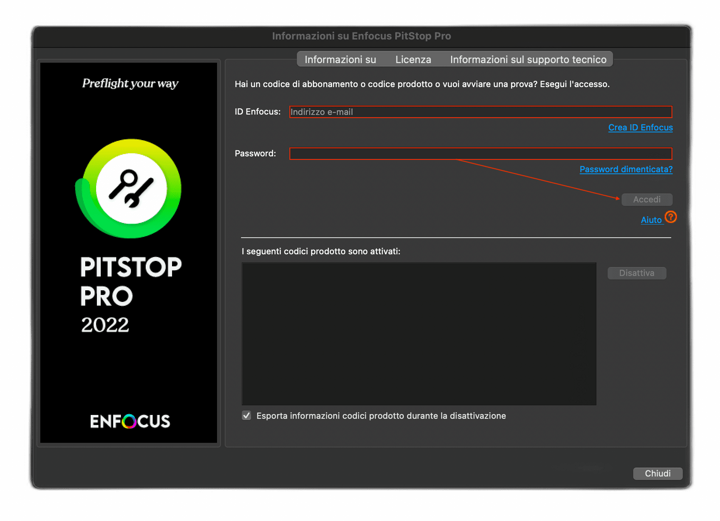Image resolution: width=720 pixels, height=521 pixels.
Task: Switch to the Informazioni su tab
Action: pyautogui.click(x=340, y=60)
